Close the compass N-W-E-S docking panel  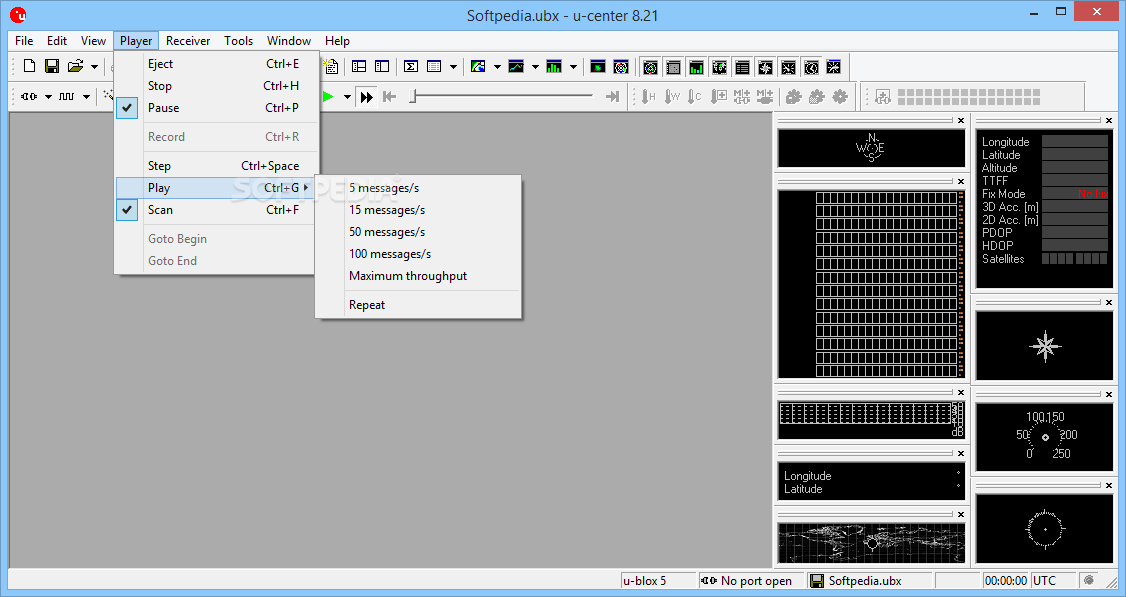click(x=961, y=121)
